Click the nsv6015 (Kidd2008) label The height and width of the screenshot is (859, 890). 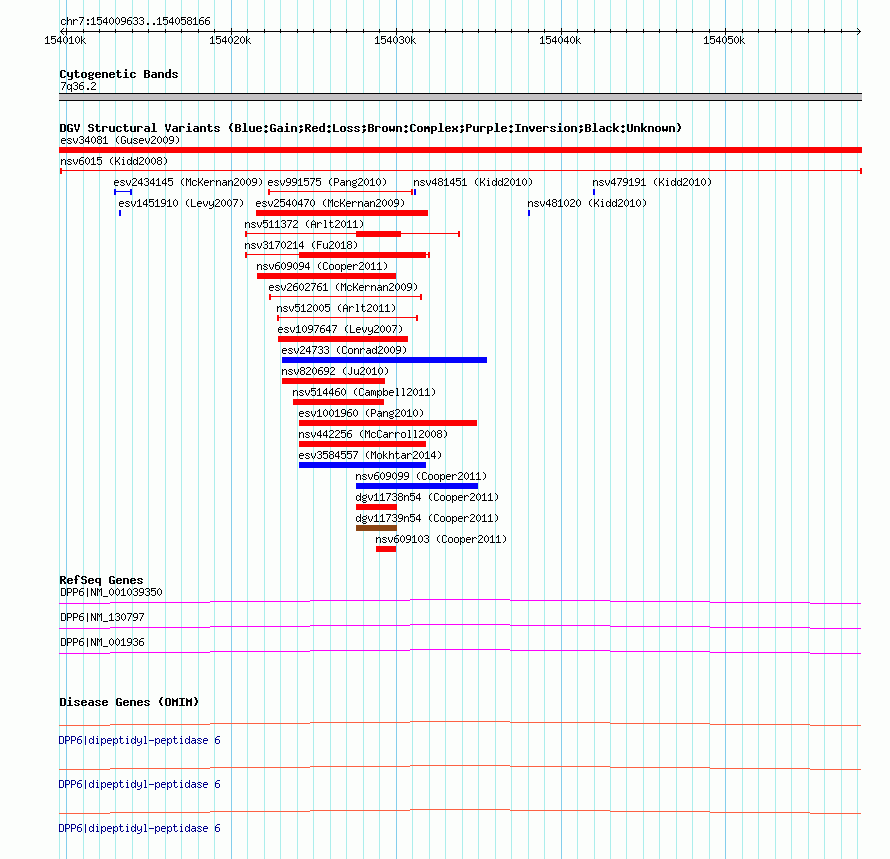(x=114, y=161)
